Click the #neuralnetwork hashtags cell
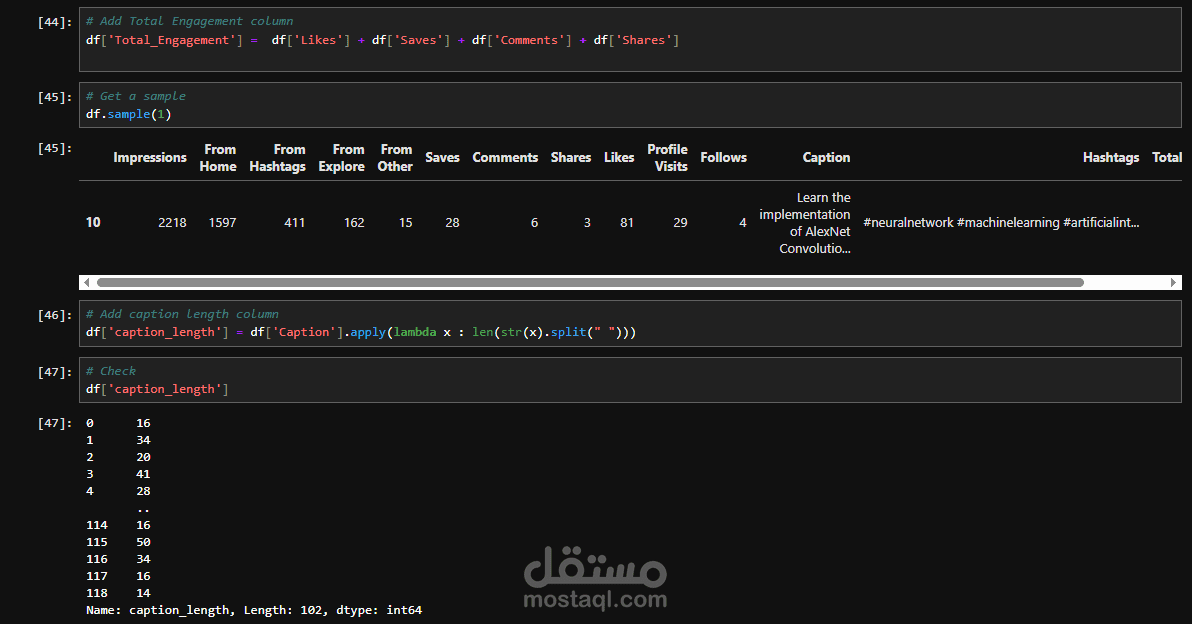1192x624 pixels. pyautogui.click(x=1001, y=223)
